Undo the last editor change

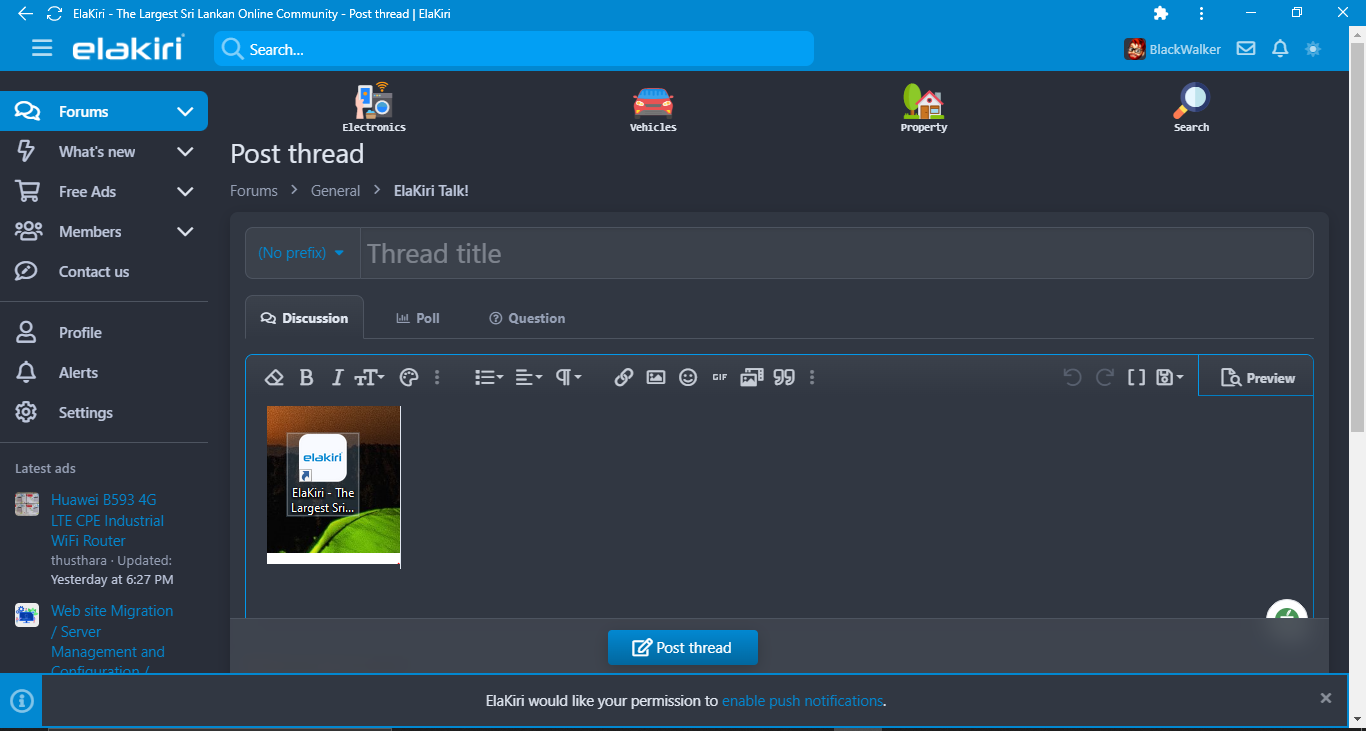coord(1072,378)
